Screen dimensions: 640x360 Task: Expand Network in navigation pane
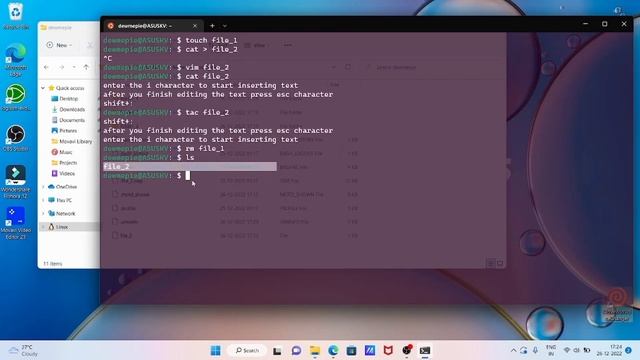point(43,213)
